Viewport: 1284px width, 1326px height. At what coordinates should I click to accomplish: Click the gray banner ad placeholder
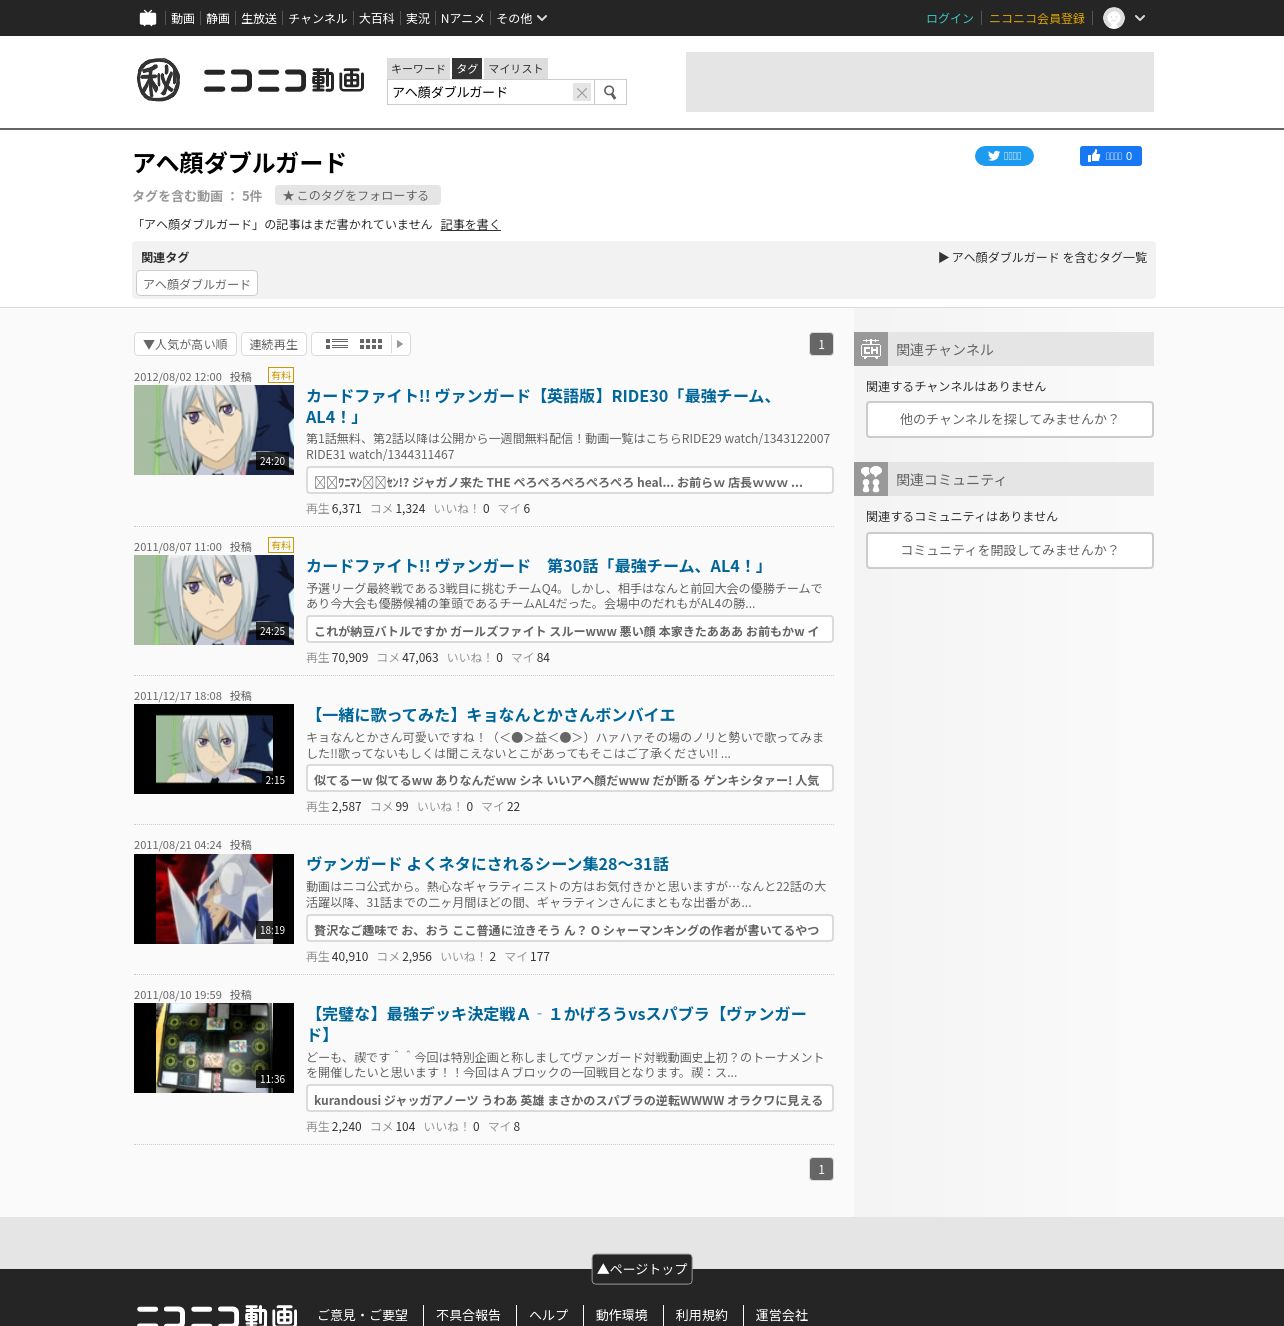tap(920, 82)
